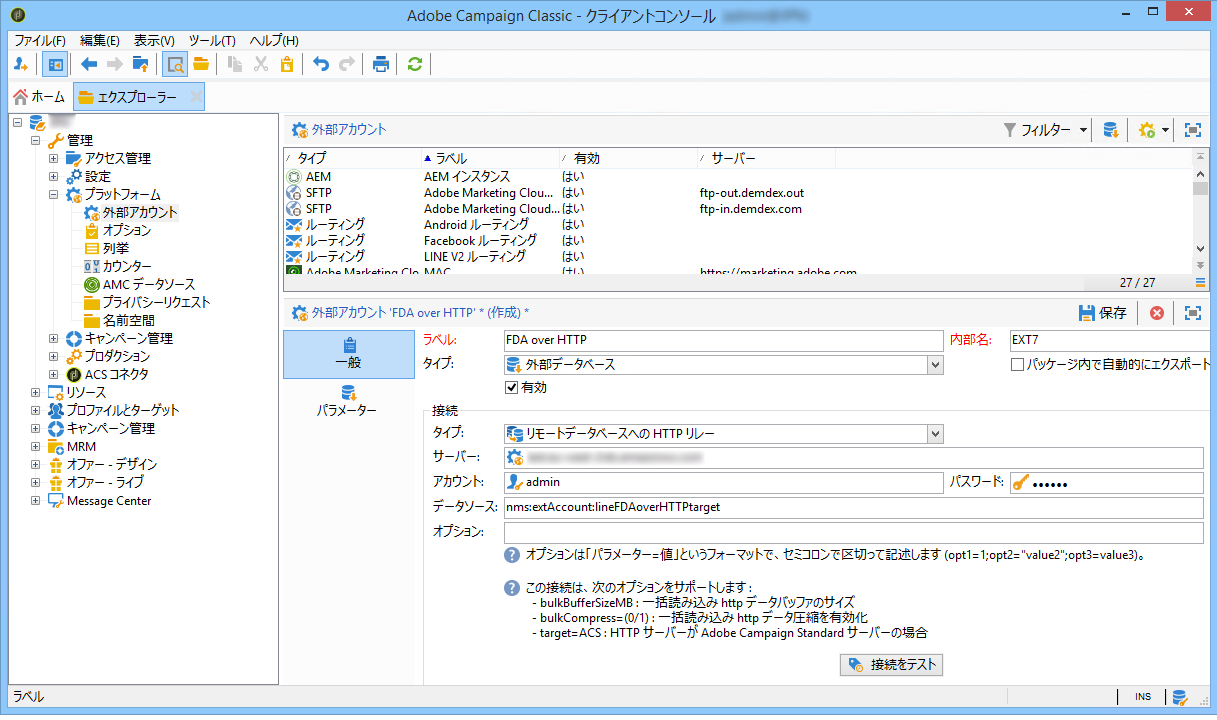1217x720 pixels.
Task: Click the gear actions icon above list
Action: 1146,130
